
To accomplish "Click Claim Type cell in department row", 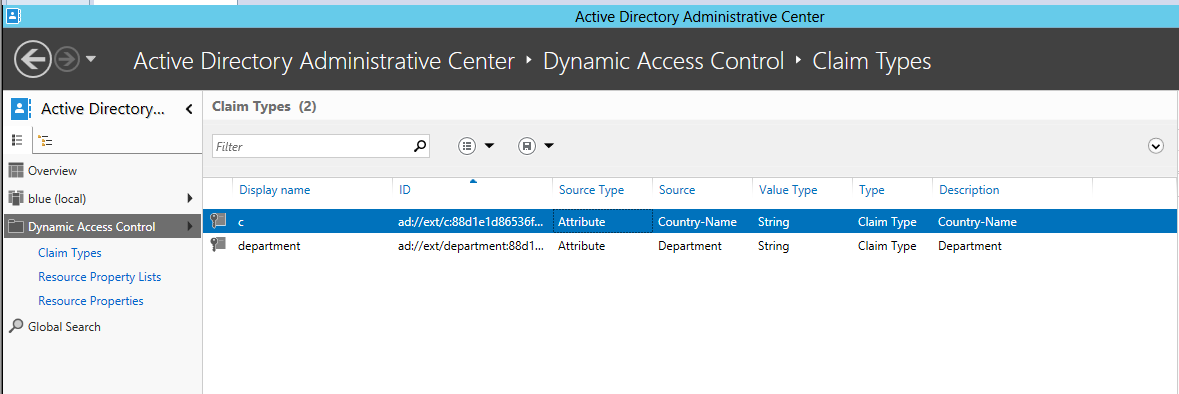I will click(x=887, y=246).
